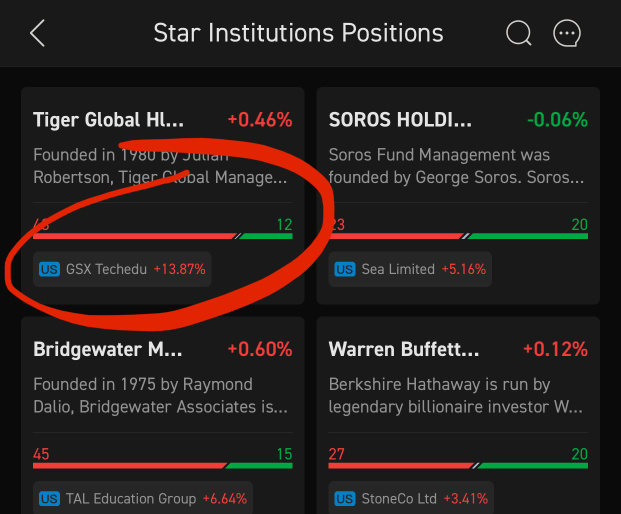The image size is (621, 514).
Task: Open the search magnifier icon
Action: (x=519, y=33)
